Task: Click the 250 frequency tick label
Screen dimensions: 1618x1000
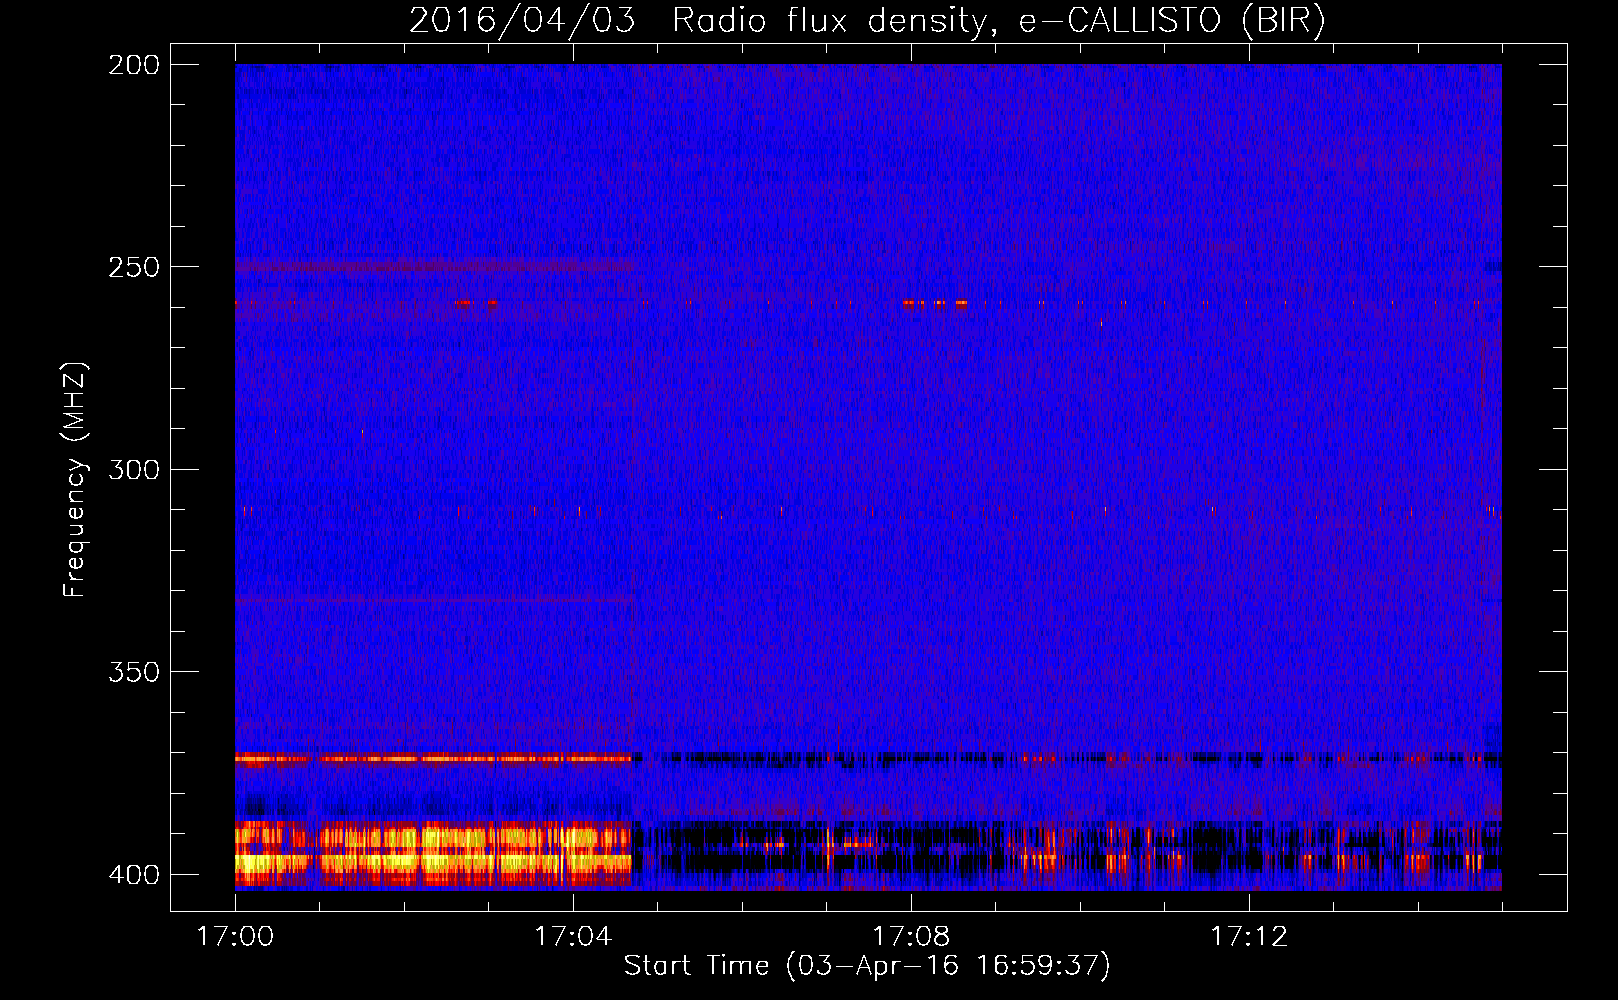Action: coord(134,267)
